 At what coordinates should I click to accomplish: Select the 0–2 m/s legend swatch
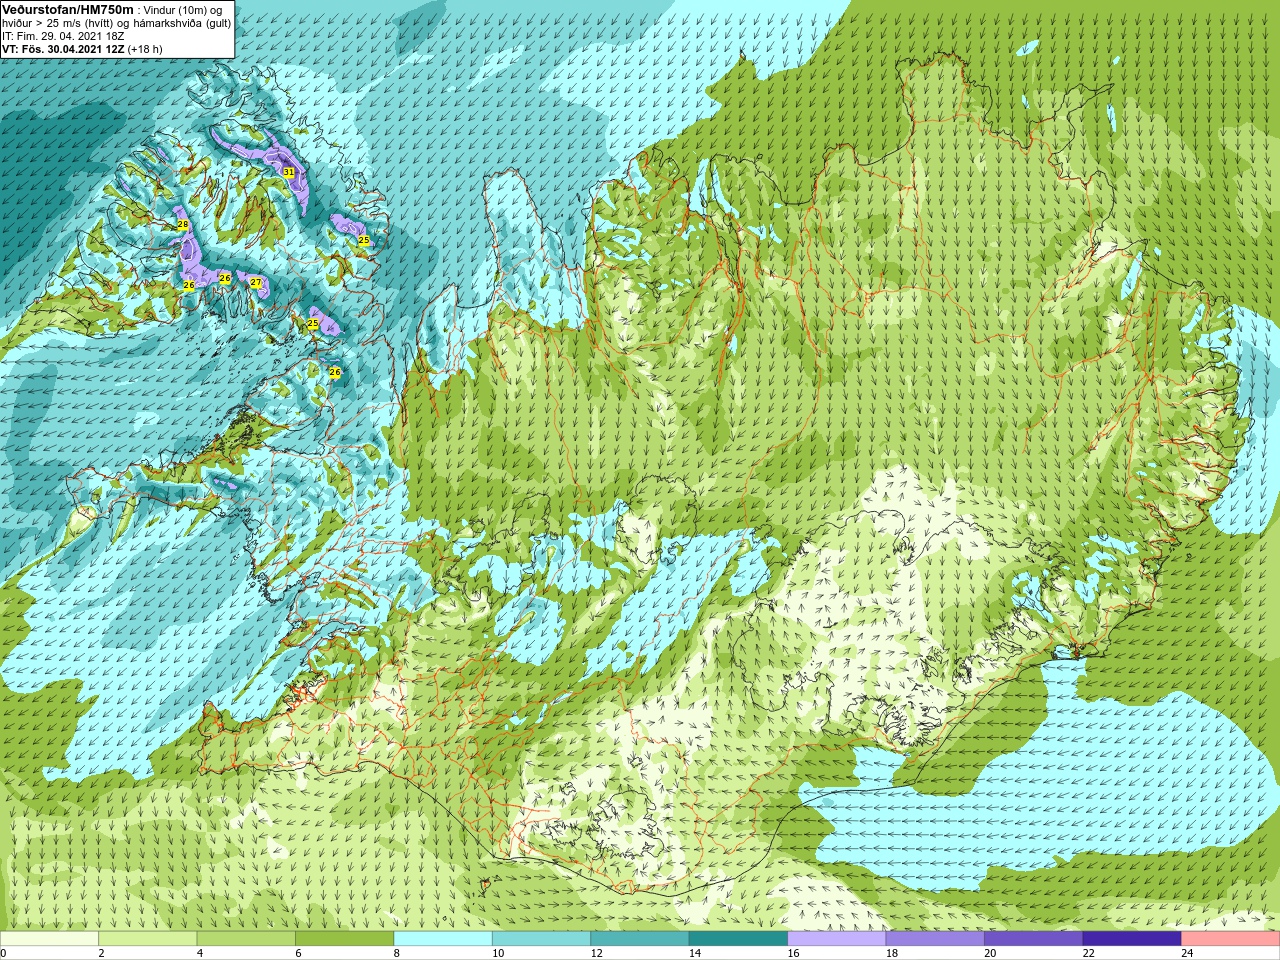[49, 939]
